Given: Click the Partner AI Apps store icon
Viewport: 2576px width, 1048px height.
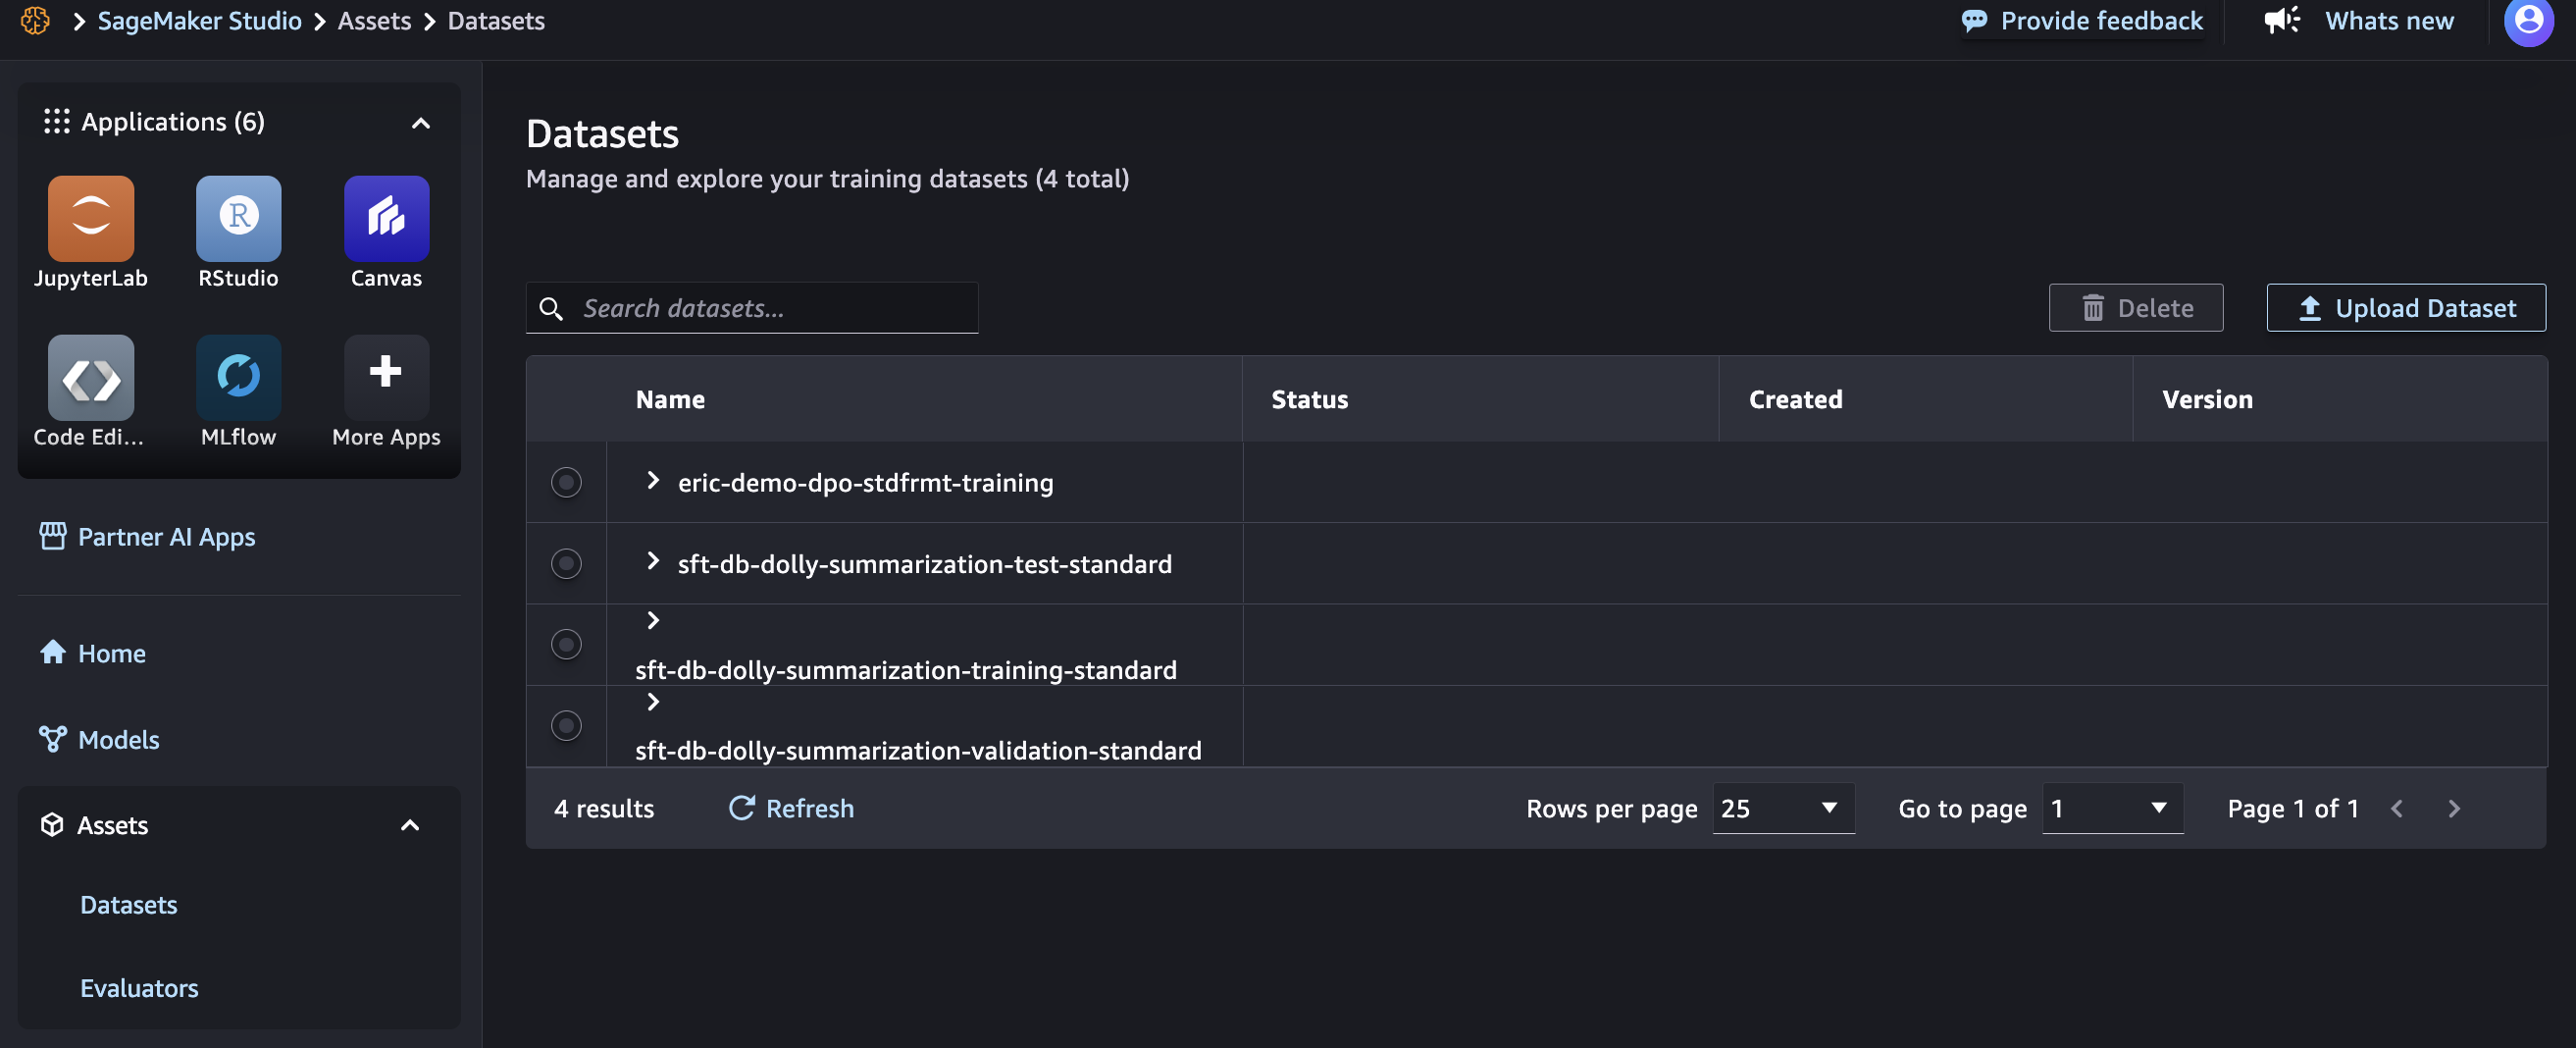Looking at the screenshot, I should (x=53, y=536).
